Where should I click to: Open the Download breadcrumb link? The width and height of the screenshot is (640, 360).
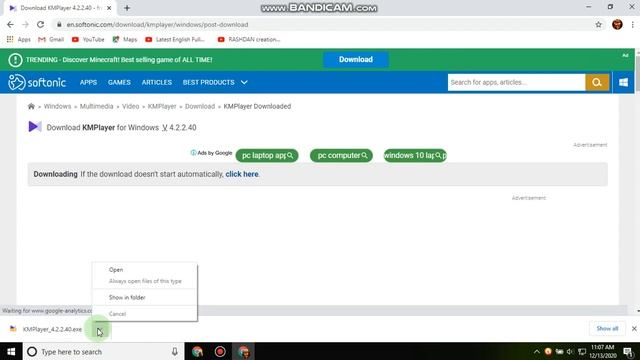click(x=200, y=106)
